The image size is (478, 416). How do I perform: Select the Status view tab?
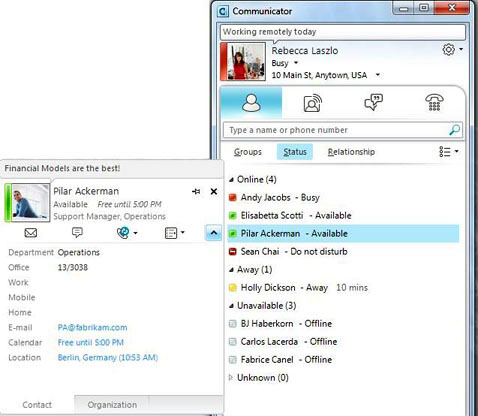pos(295,152)
